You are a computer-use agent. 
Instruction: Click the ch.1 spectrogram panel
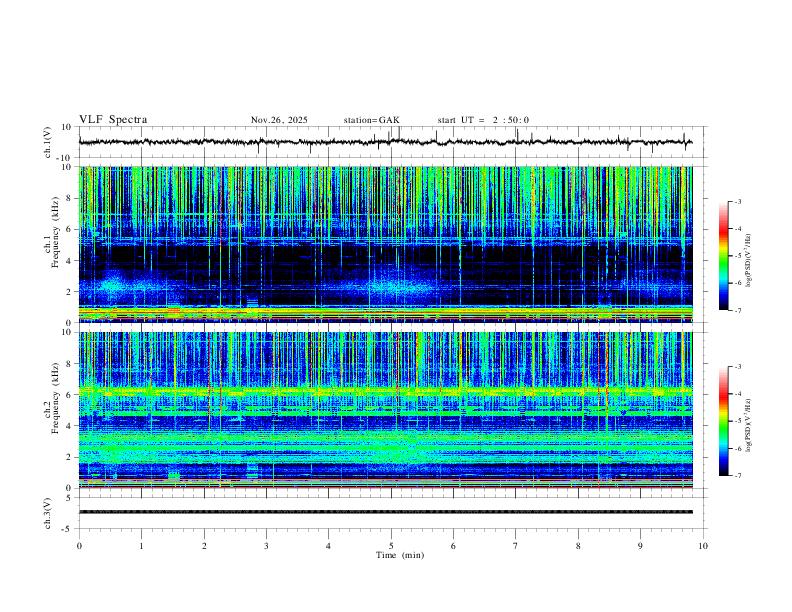click(x=385, y=244)
